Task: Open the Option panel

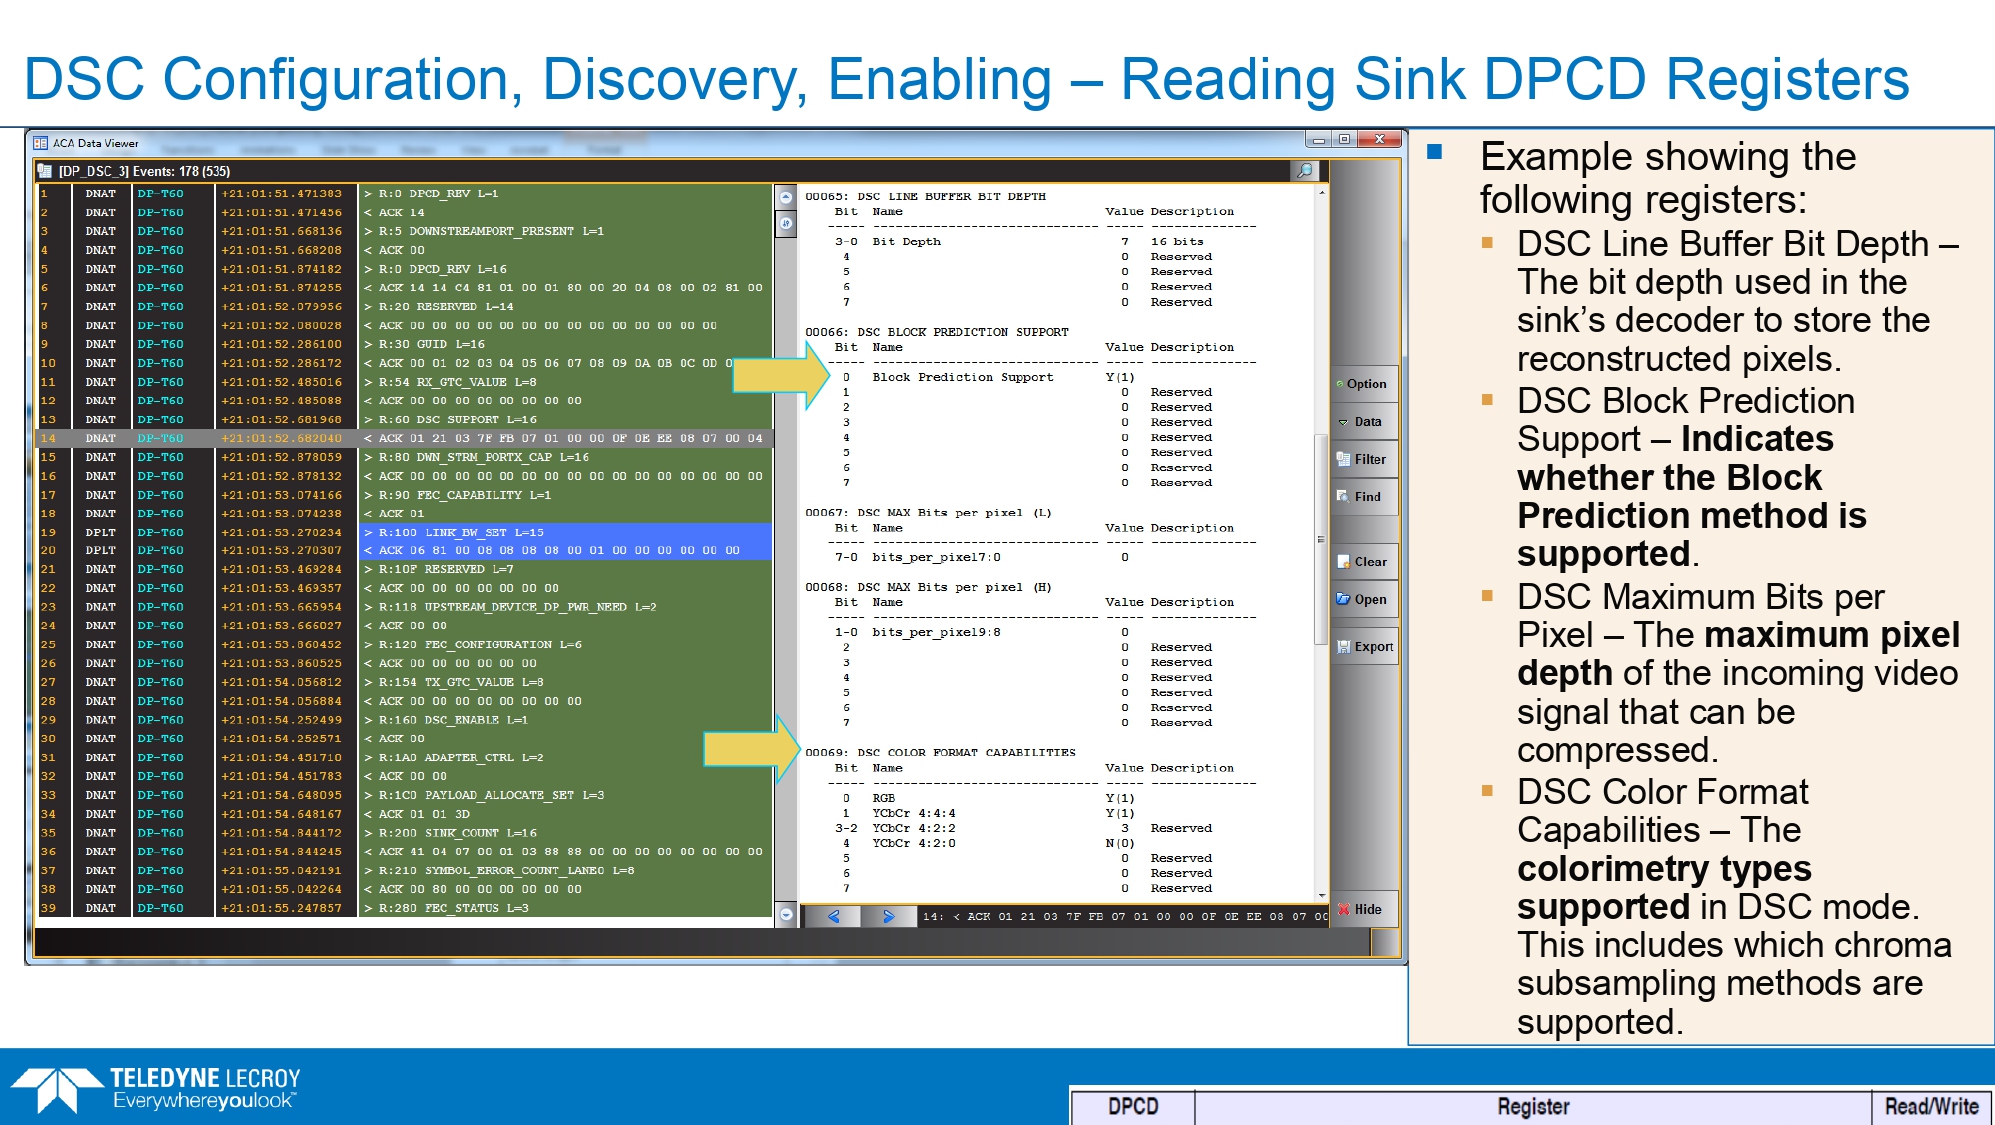Action: [x=1364, y=384]
